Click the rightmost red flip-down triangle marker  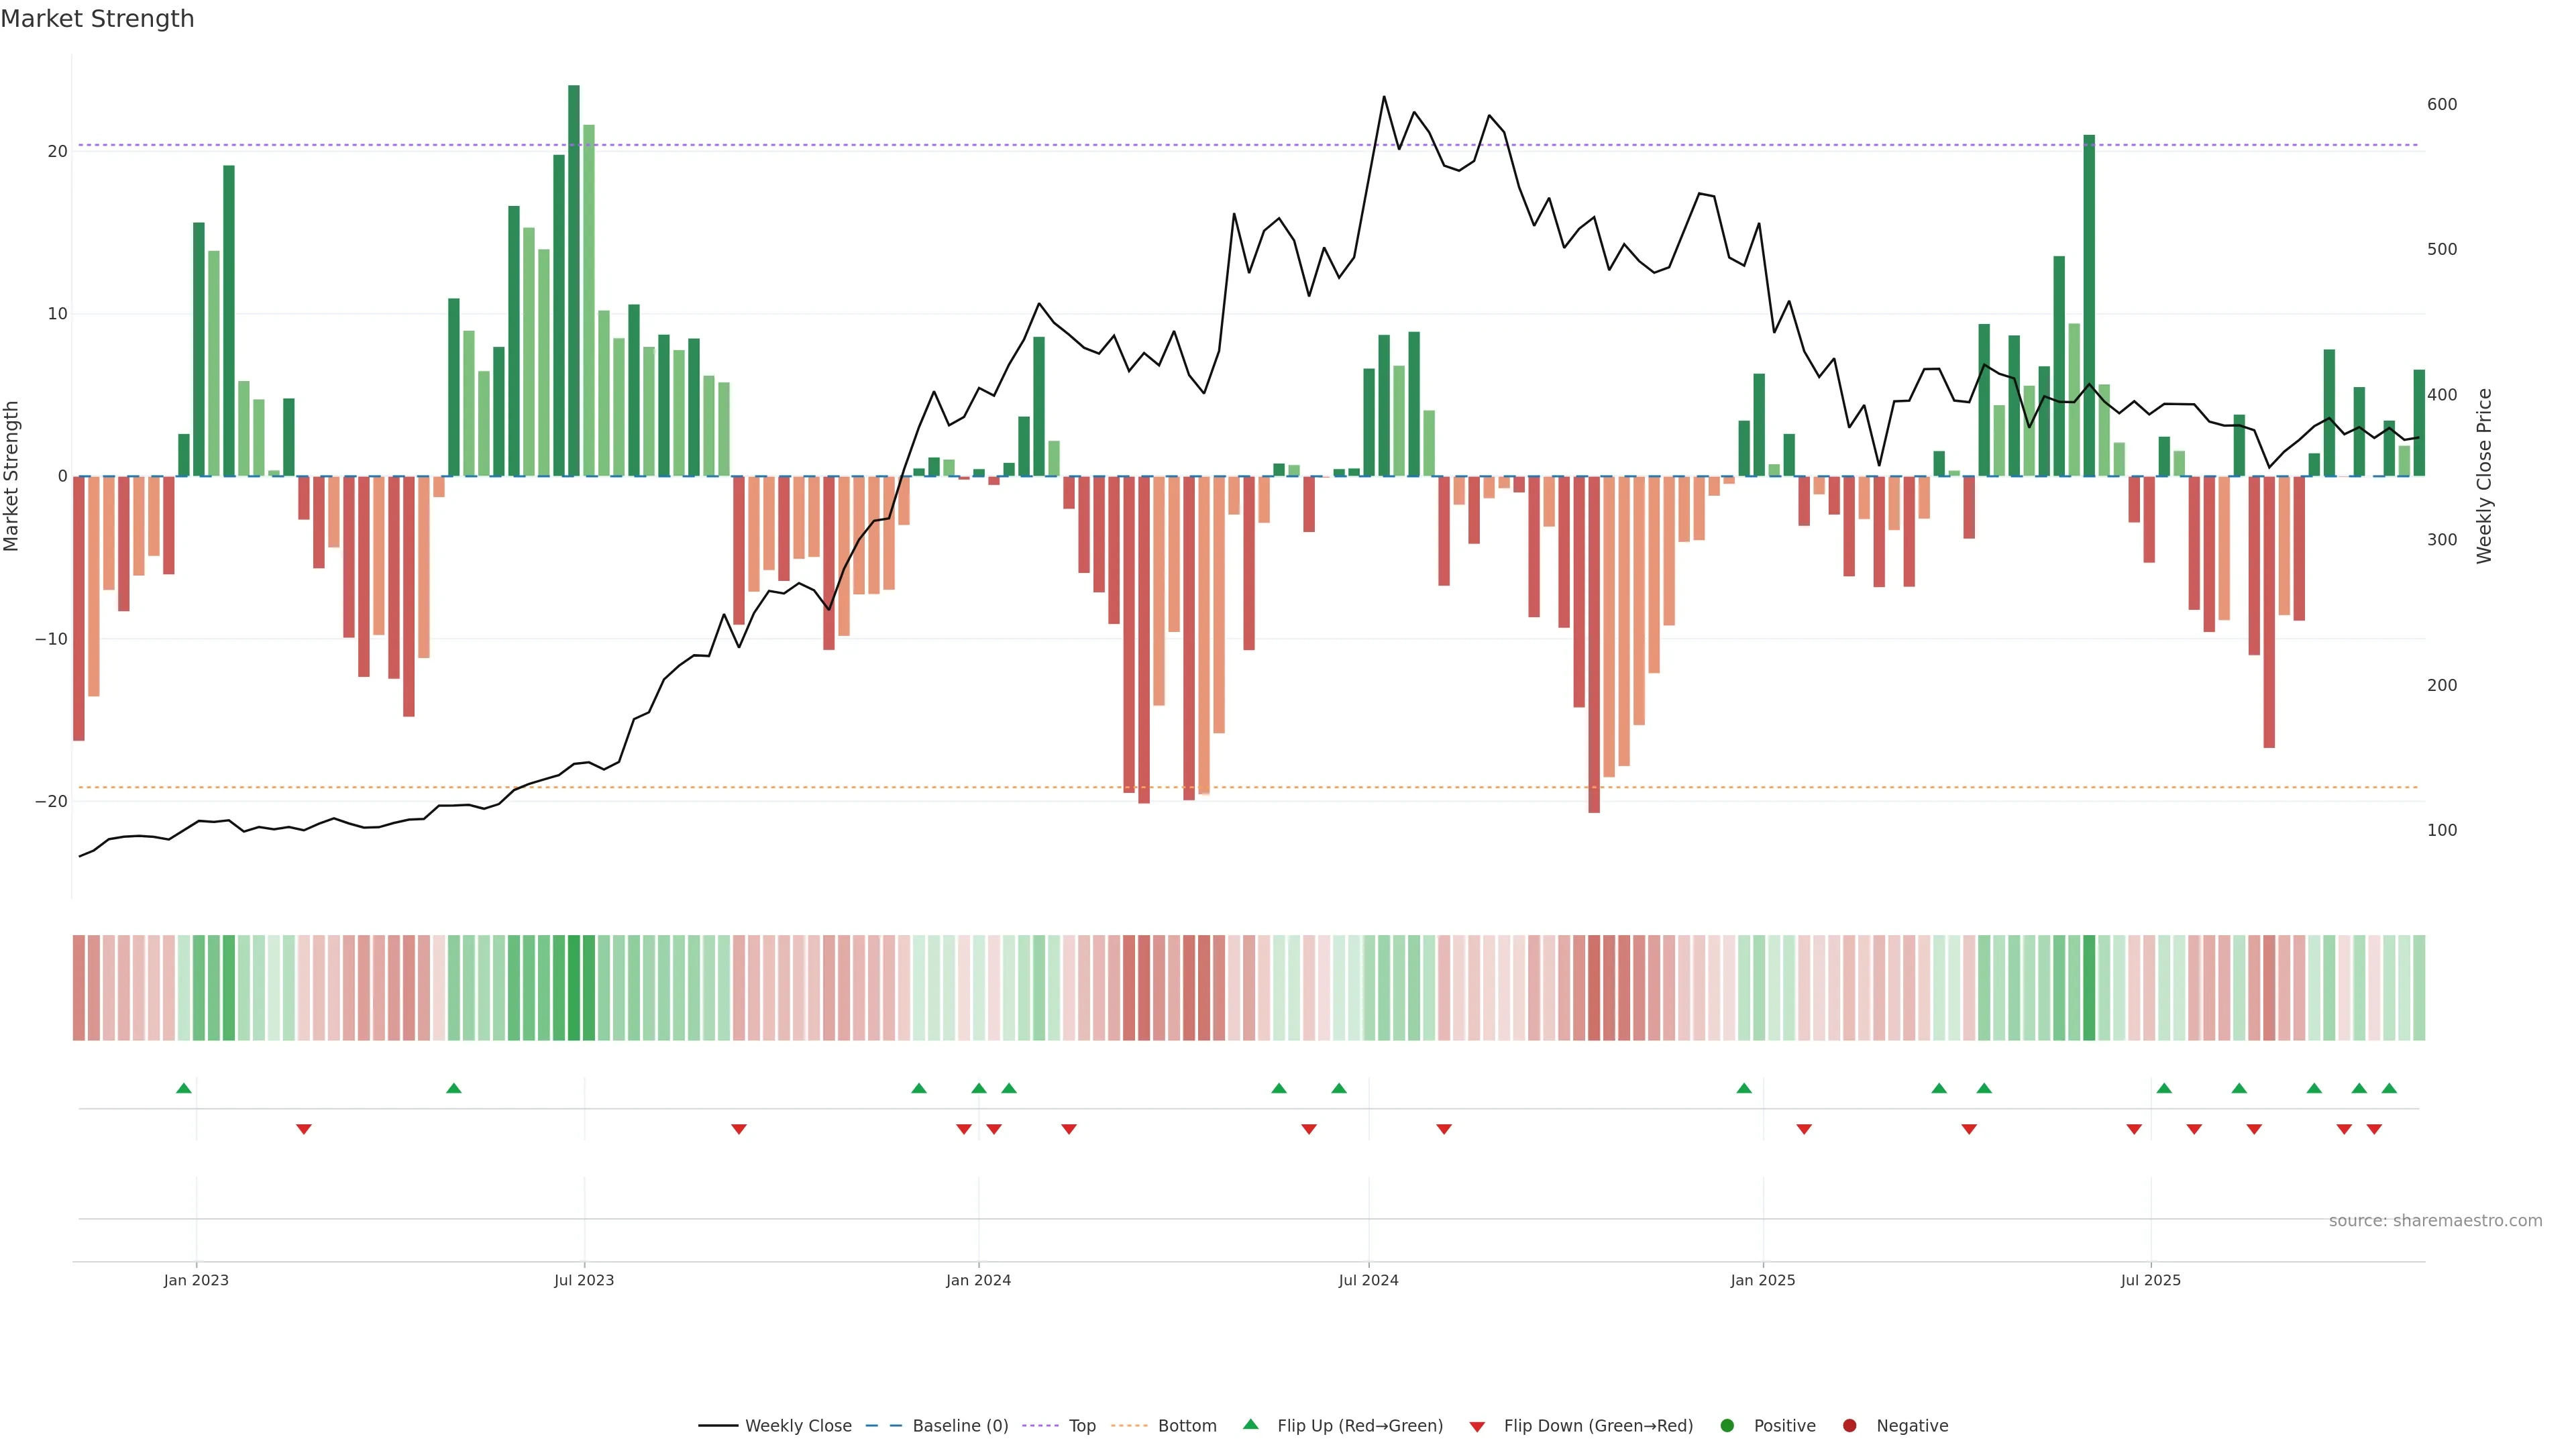[x=2374, y=1129]
